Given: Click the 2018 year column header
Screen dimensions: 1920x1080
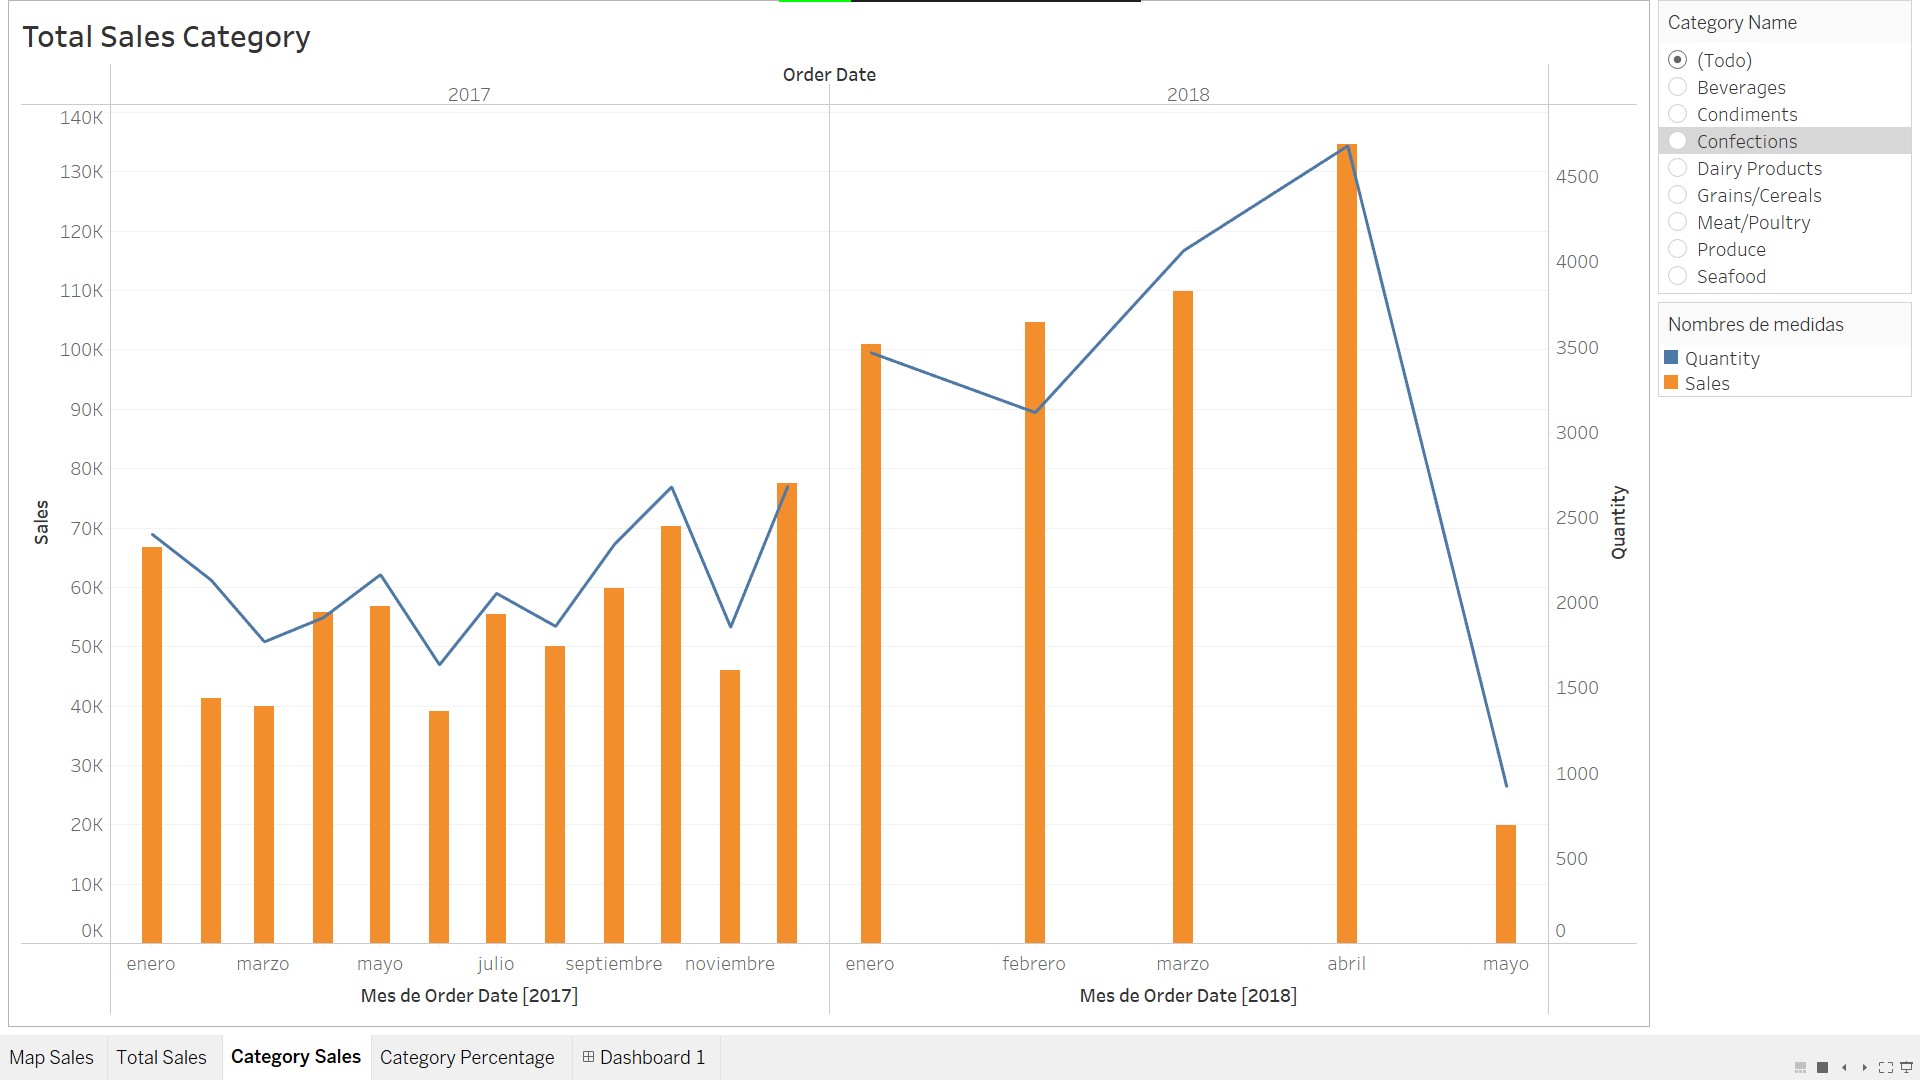Looking at the screenshot, I should tap(1188, 94).
